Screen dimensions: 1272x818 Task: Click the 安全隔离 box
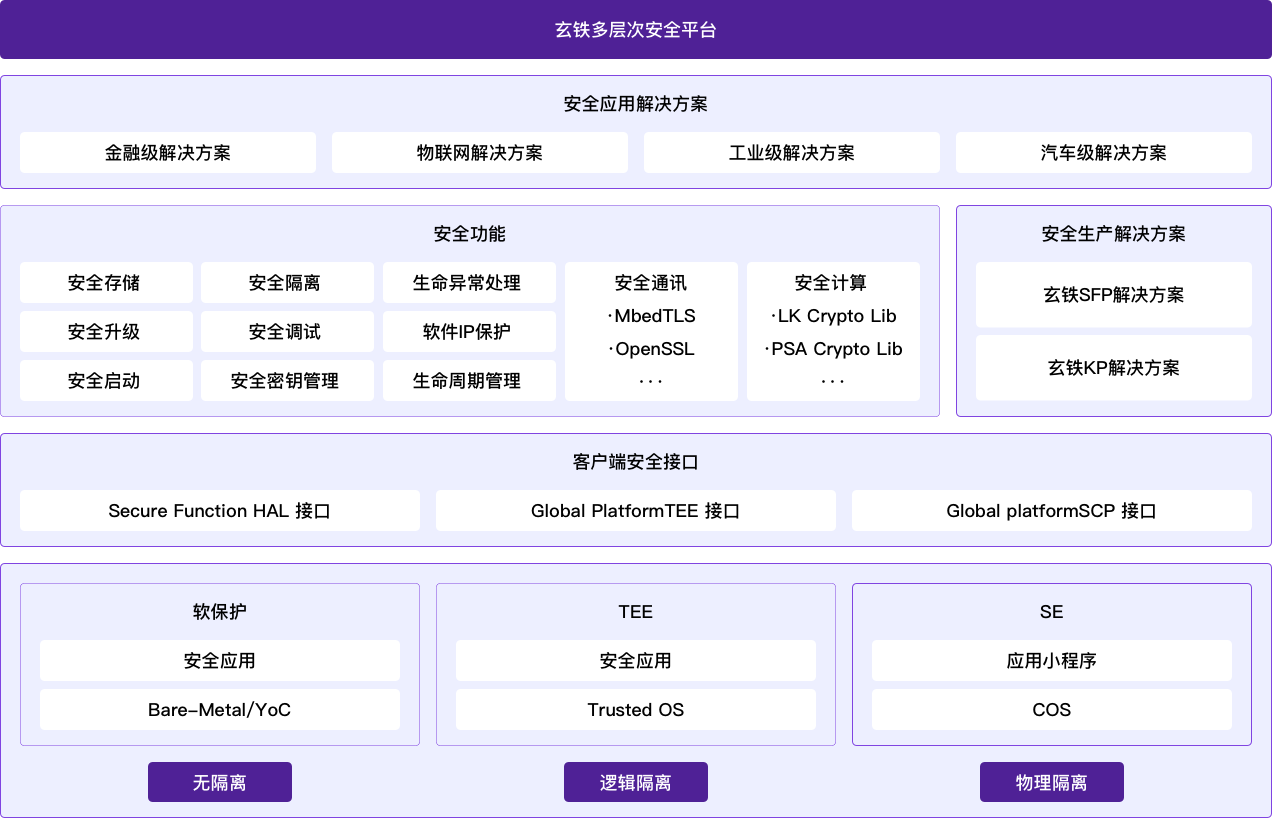(x=287, y=283)
